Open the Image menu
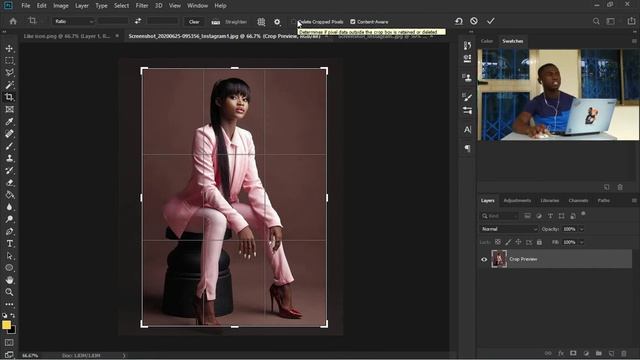This screenshot has width=640, height=360. [61, 6]
